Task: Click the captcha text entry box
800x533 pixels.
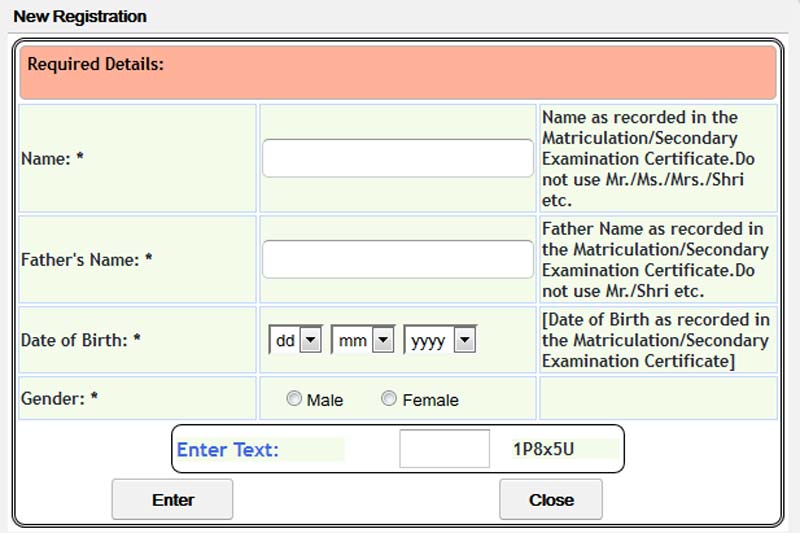Action: click(x=444, y=448)
